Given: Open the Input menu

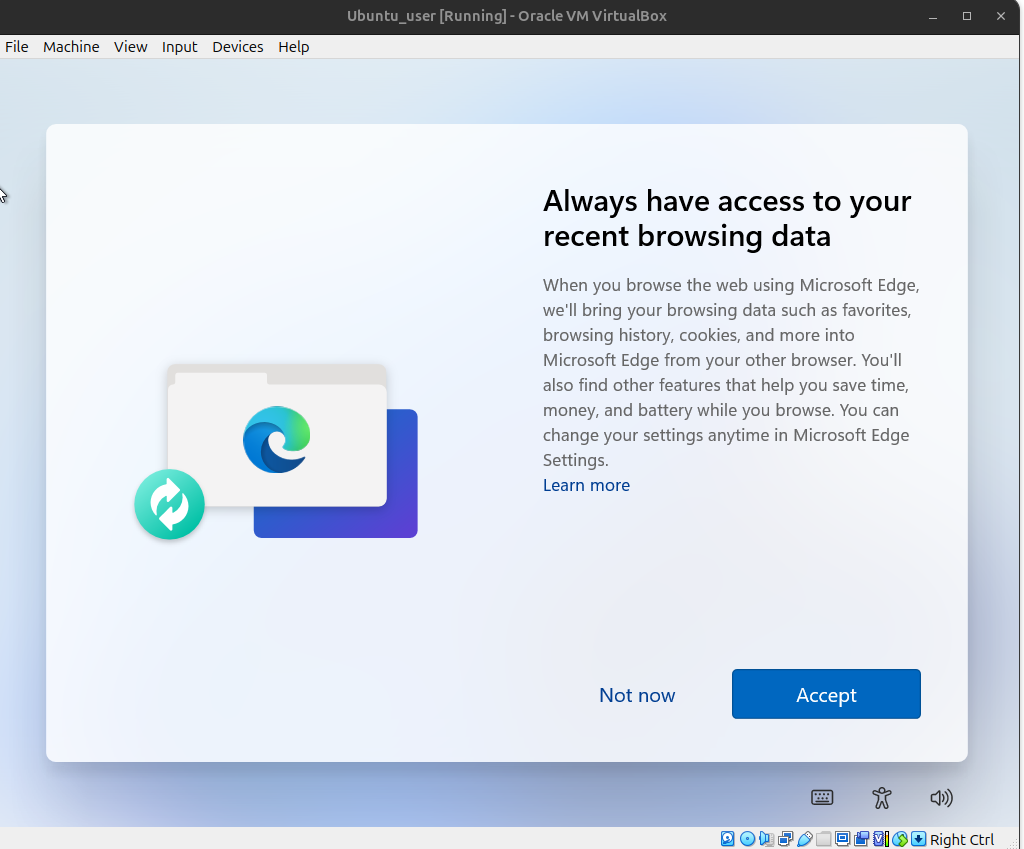Looking at the screenshot, I should tap(180, 47).
